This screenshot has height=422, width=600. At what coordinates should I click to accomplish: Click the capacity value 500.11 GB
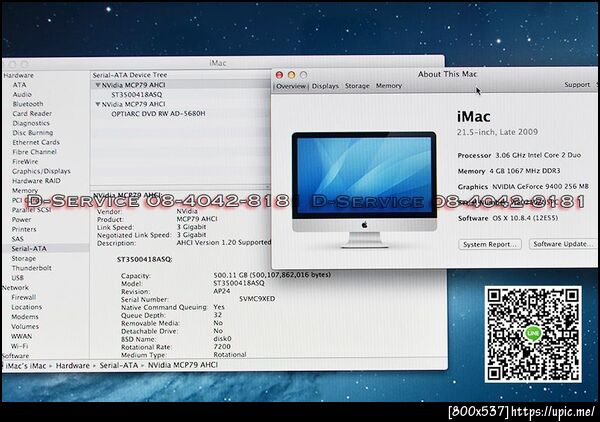click(x=272, y=275)
